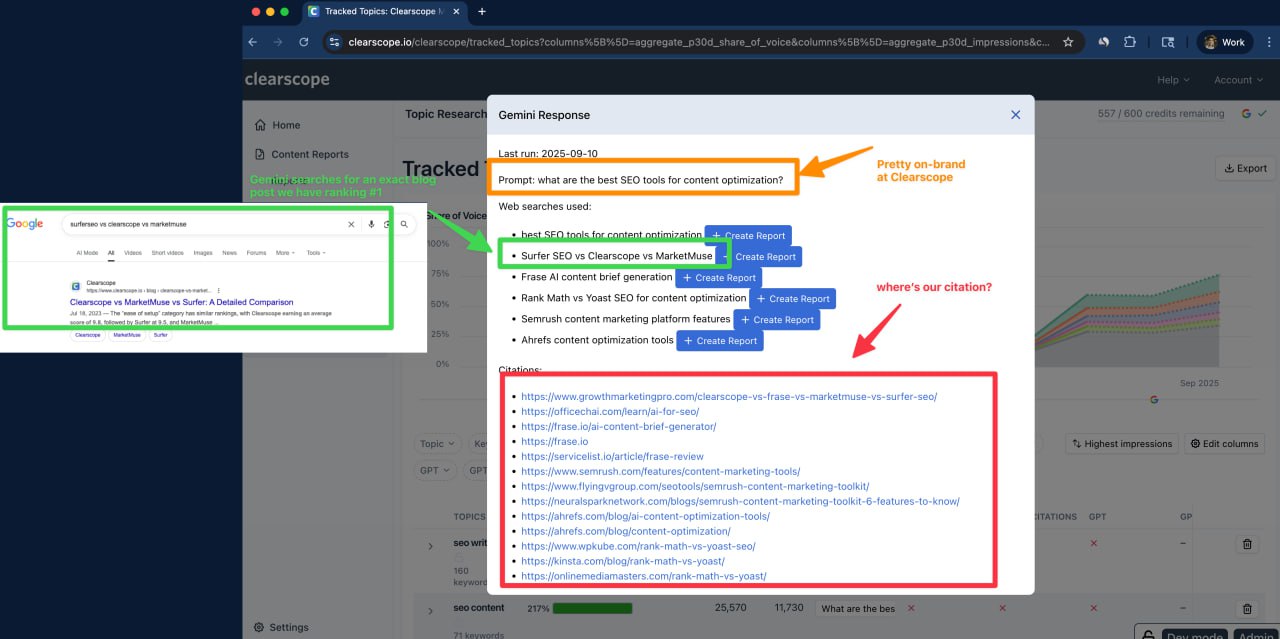Screen dimensions: 1280x639
Task: Open the browser Extensions puzzle icon
Action: coord(1130,42)
